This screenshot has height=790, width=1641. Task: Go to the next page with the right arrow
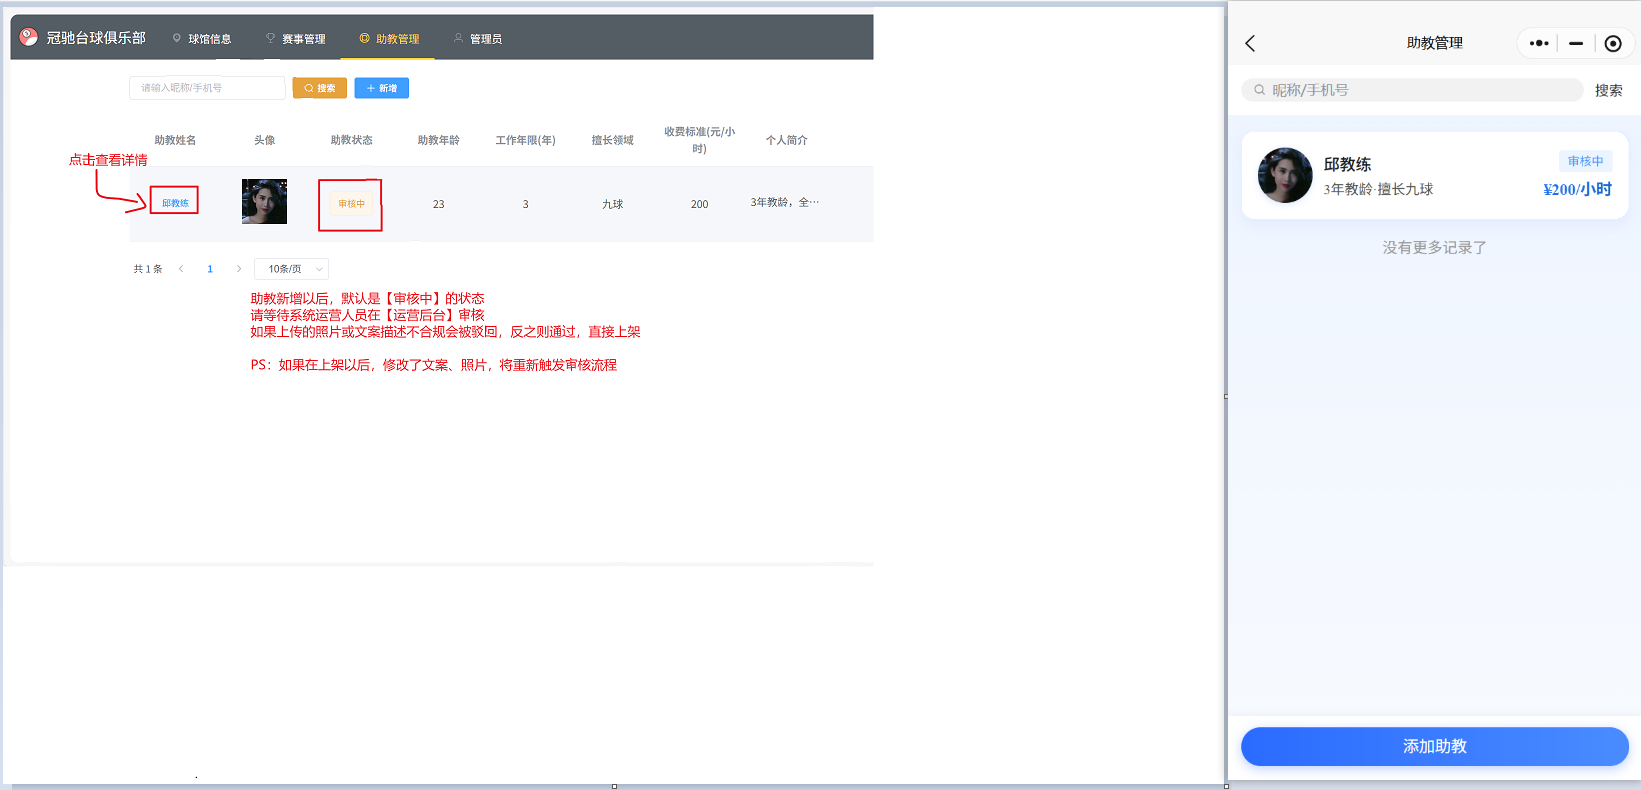[x=239, y=269]
